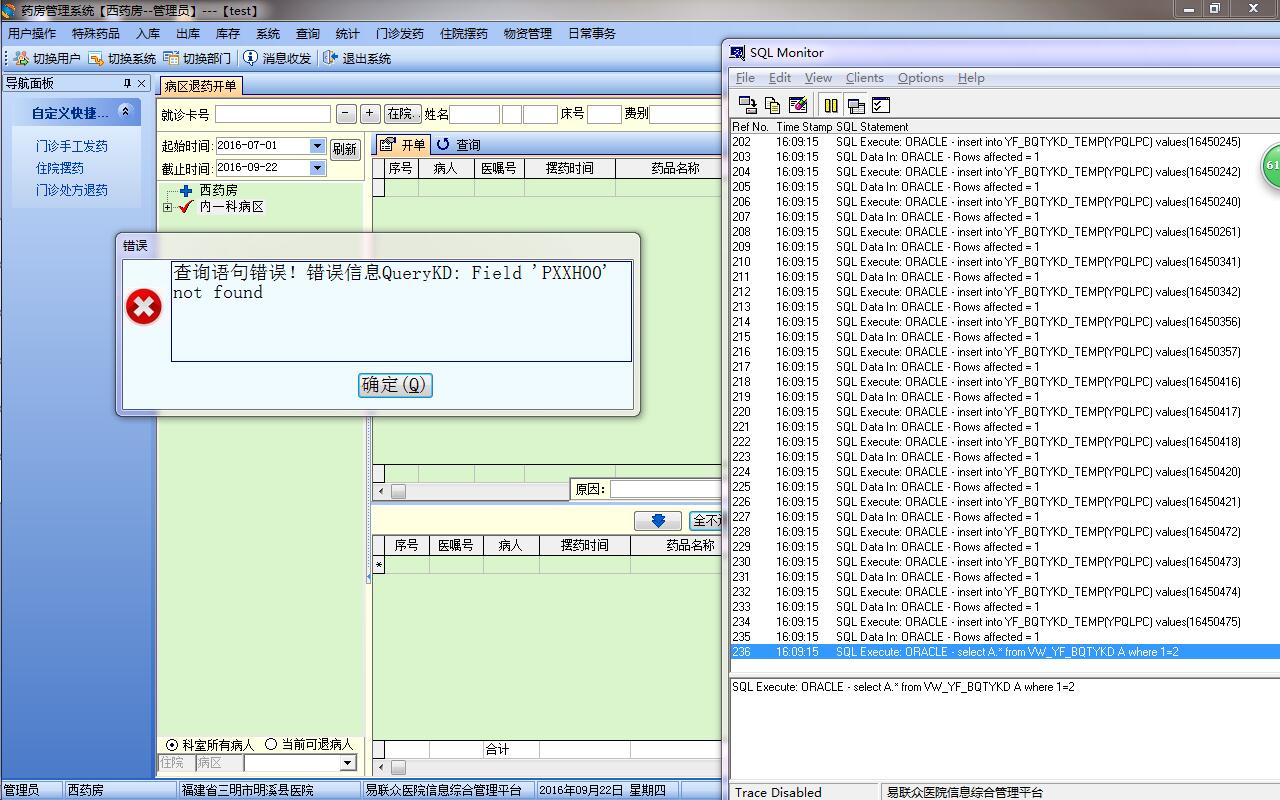Open the 库存 menu
This screenshot has width=1280, height=800.
pos(228,33)
